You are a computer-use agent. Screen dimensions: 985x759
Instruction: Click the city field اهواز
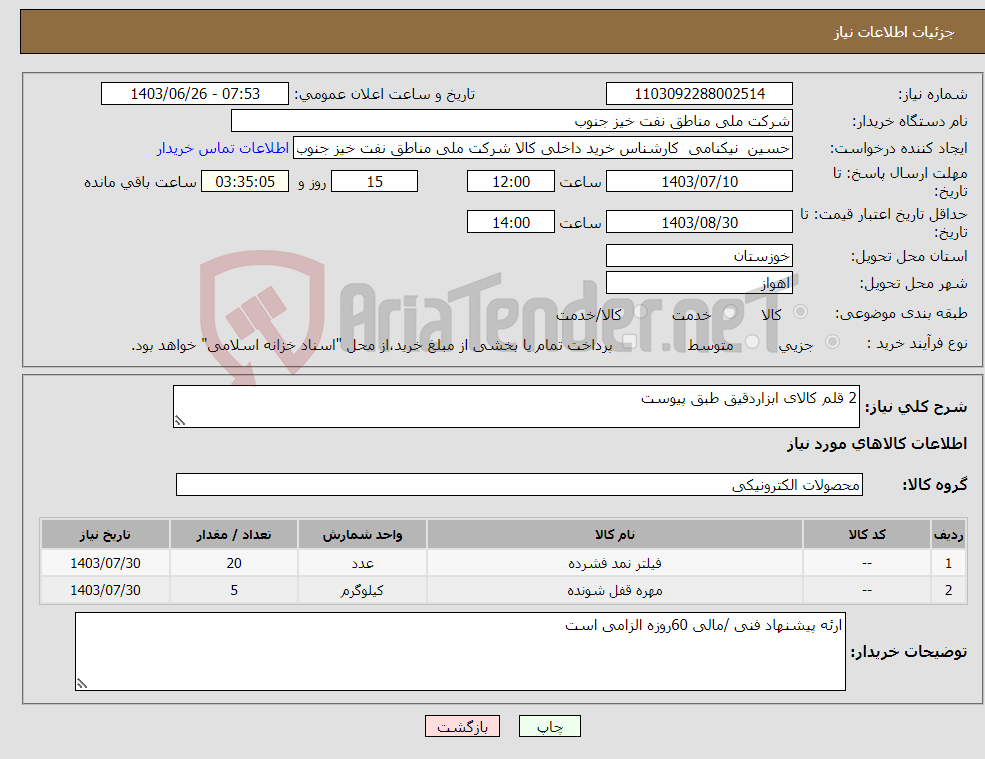[x=699, y=283]
